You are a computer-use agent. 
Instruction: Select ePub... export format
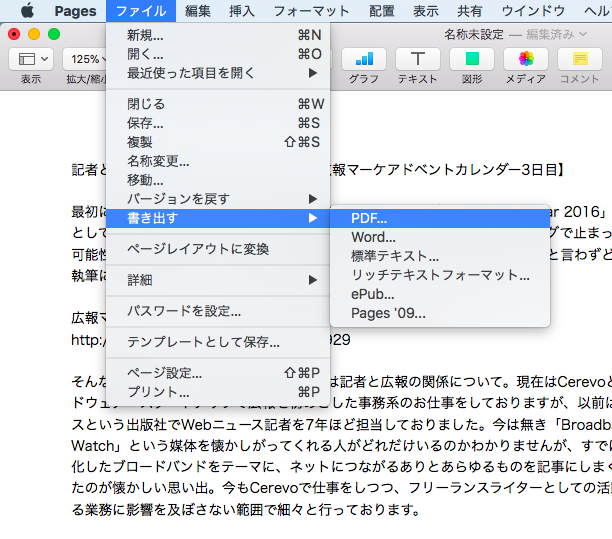373,294
